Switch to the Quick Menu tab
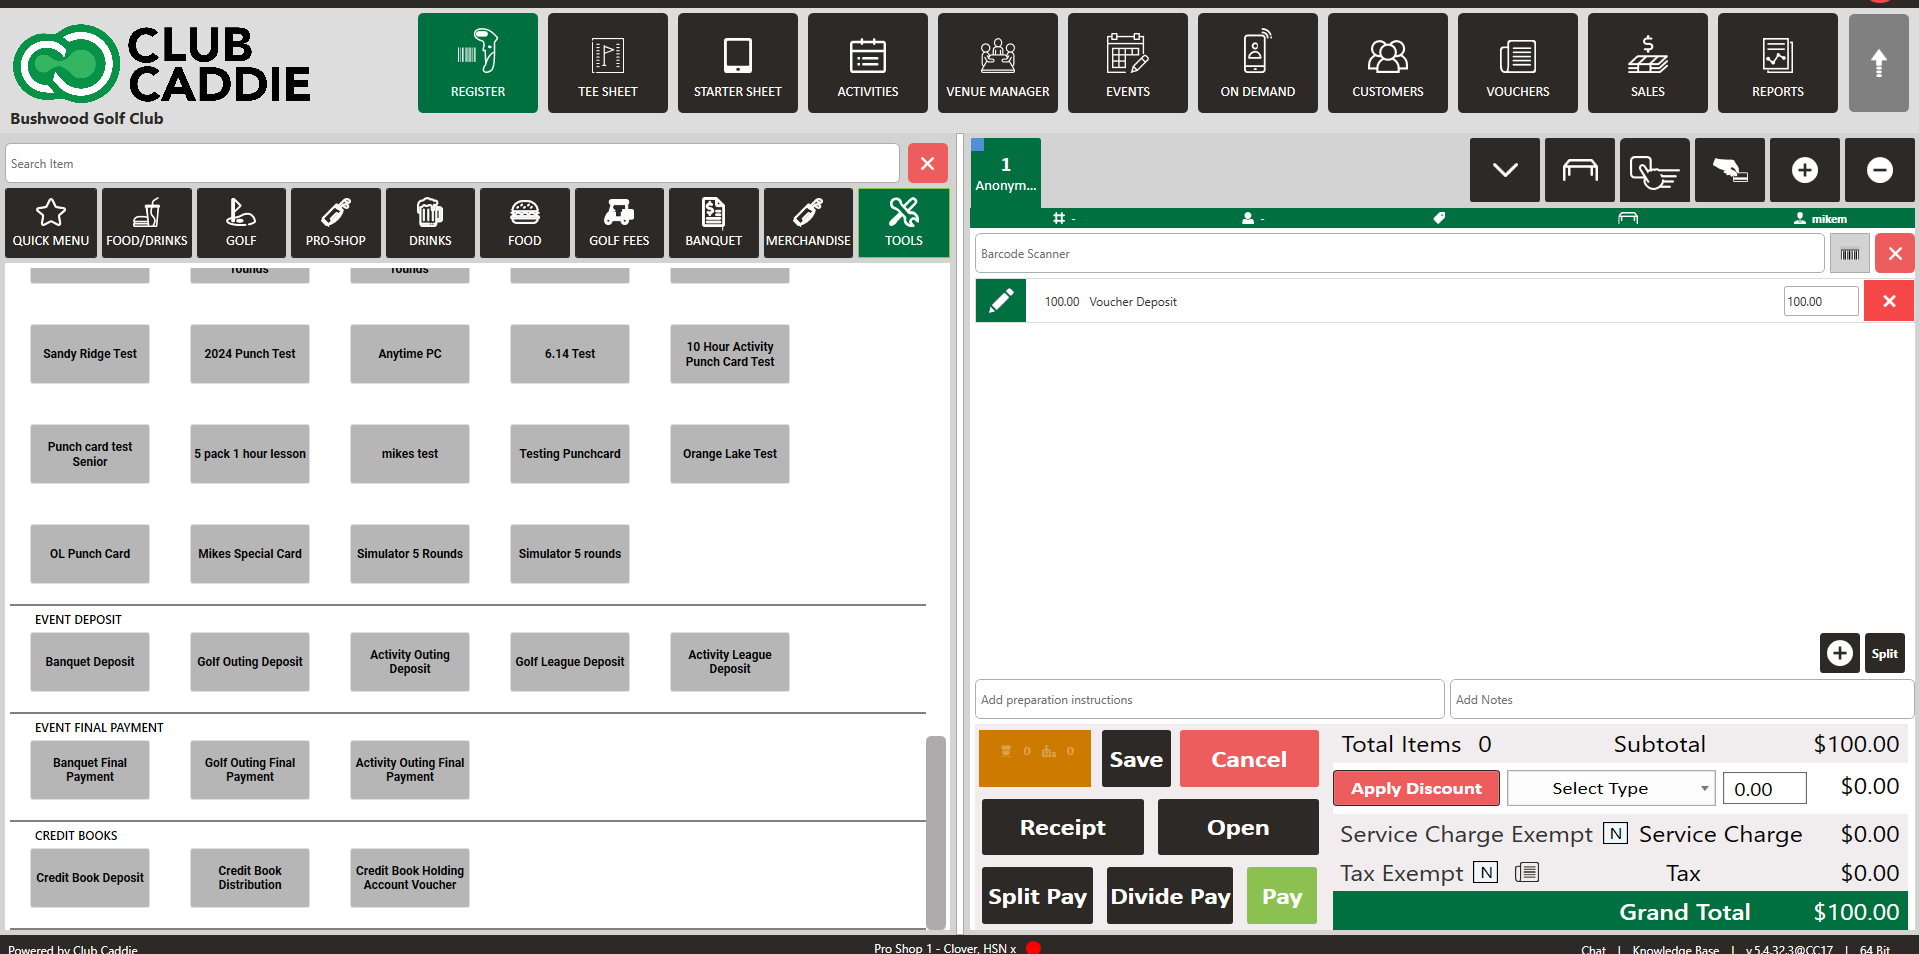 tap(51, 223)
